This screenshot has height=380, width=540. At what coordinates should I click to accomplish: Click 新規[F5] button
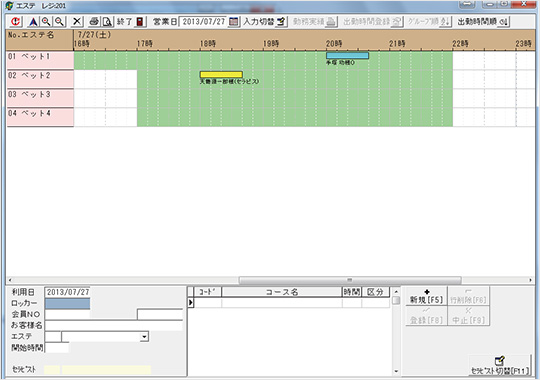click(x=426, y=296)
